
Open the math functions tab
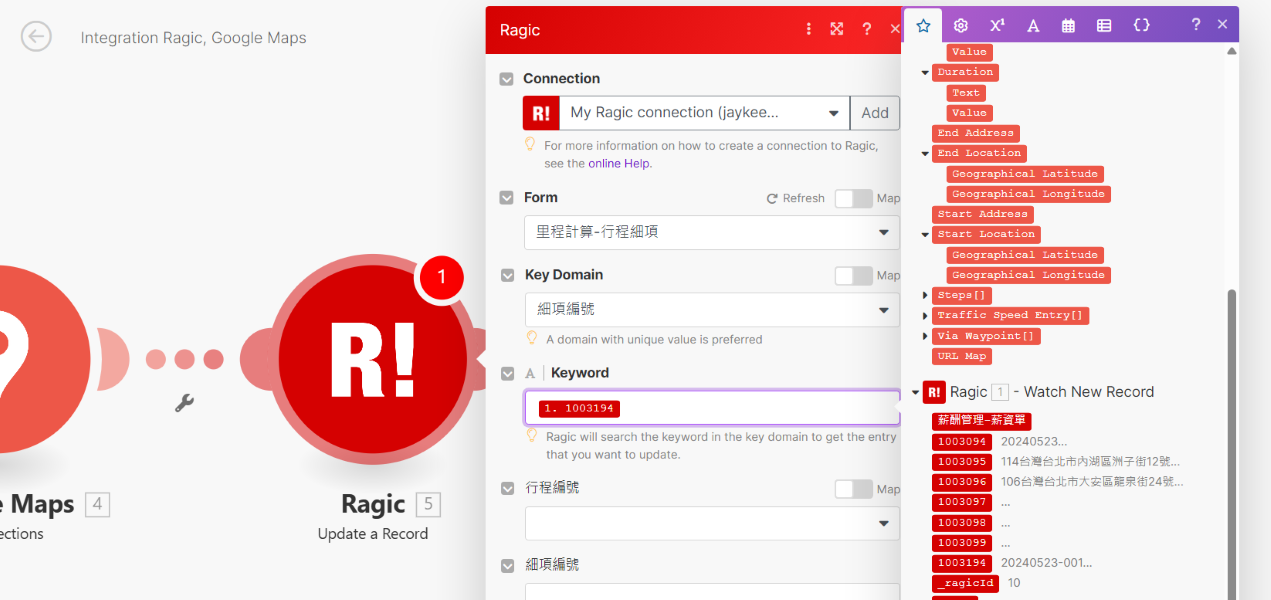click(996, 25)
